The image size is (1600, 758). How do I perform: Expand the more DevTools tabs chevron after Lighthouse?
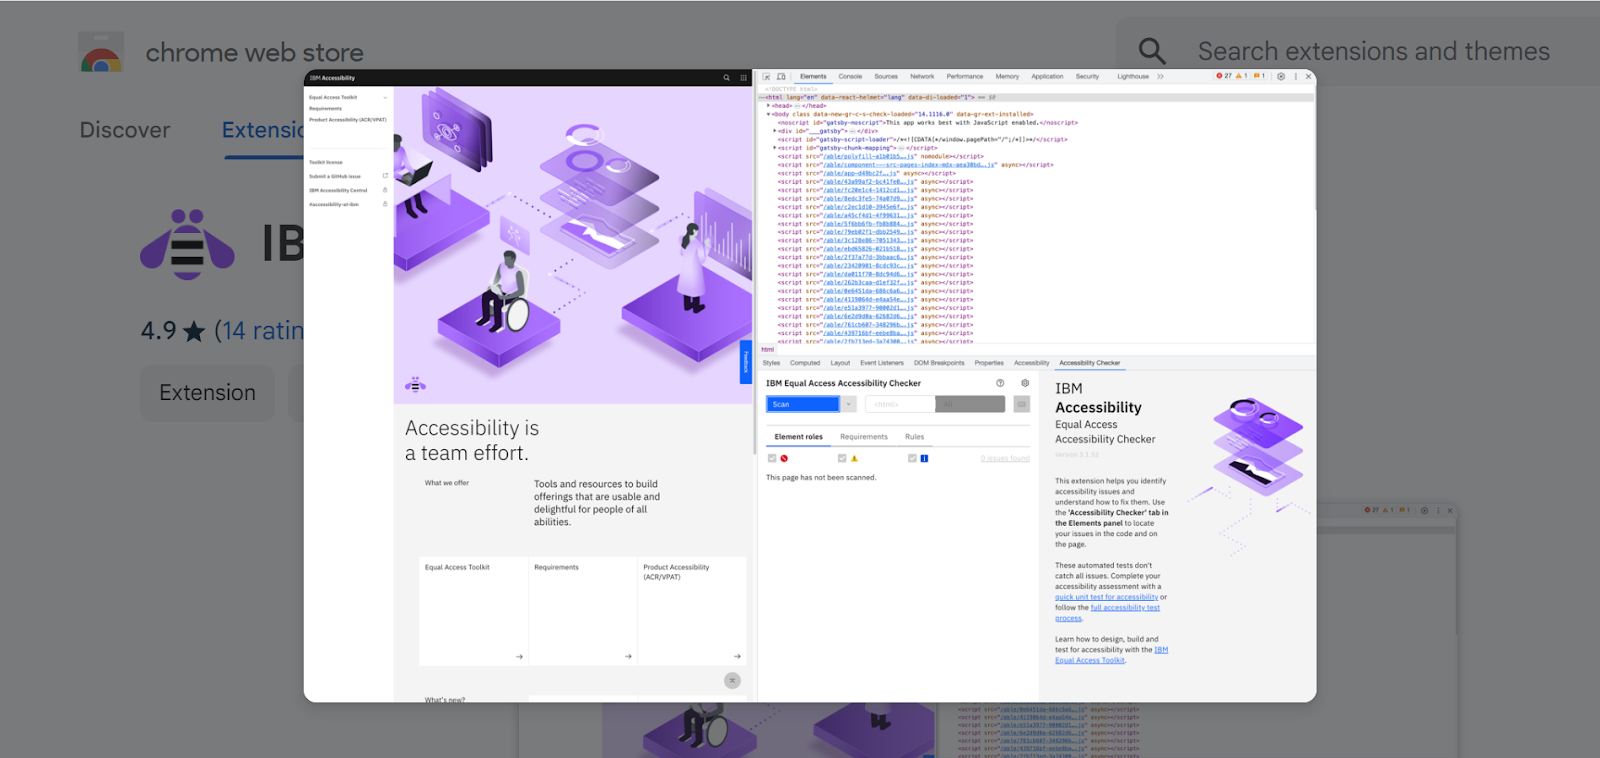coord(1160,76)
